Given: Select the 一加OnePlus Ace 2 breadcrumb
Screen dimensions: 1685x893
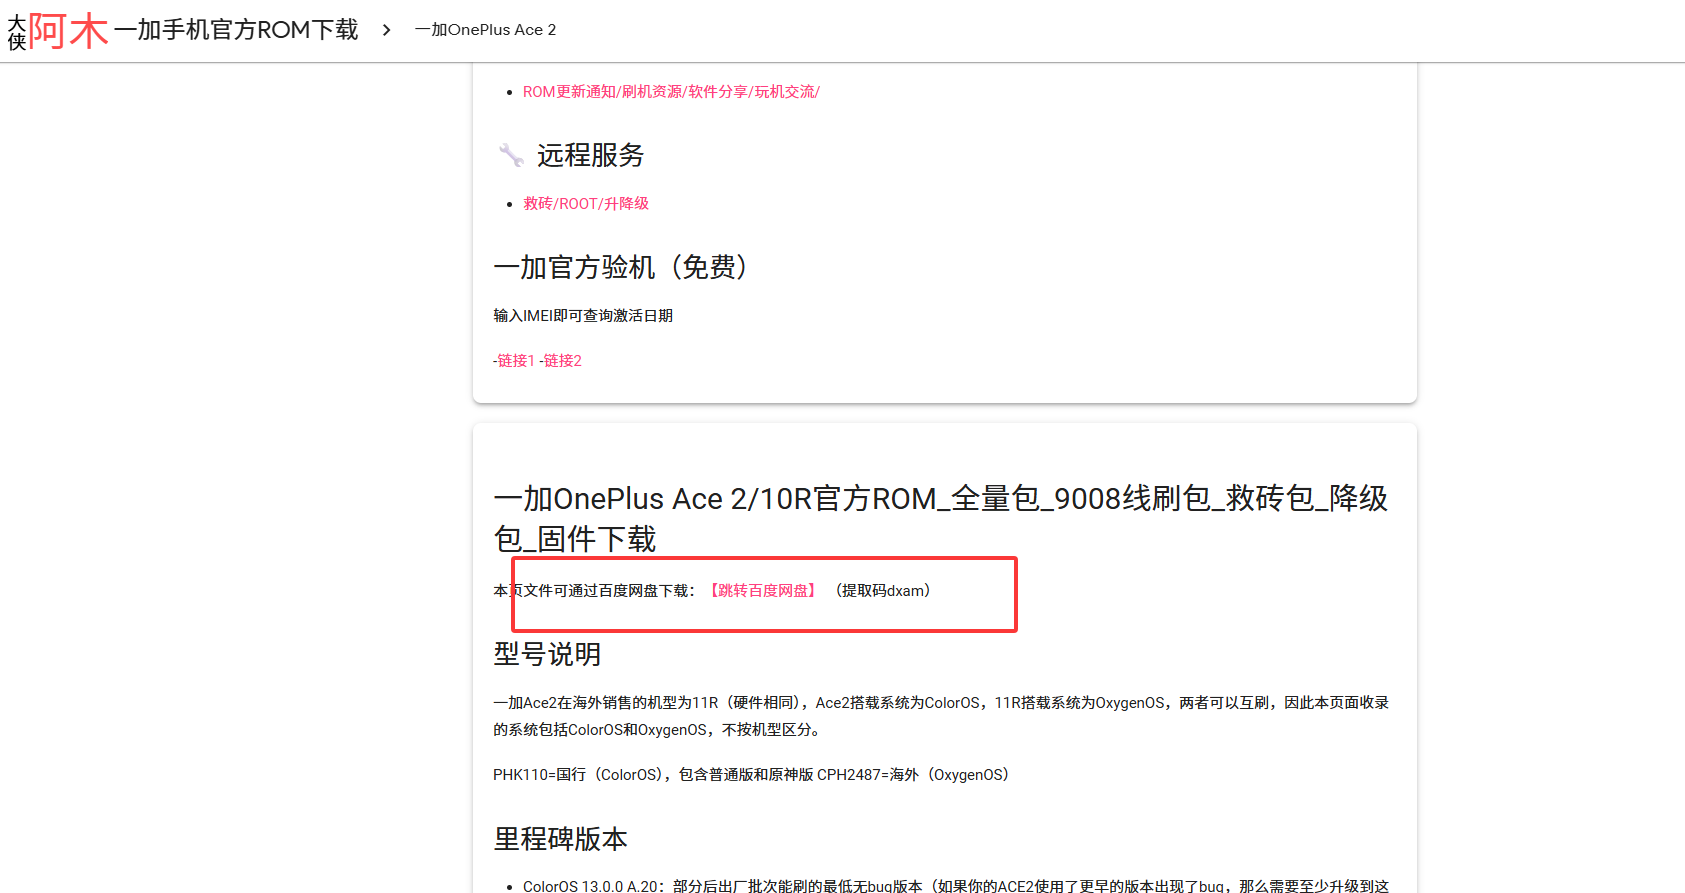Looking at the screenshot, I should point(485,30).
